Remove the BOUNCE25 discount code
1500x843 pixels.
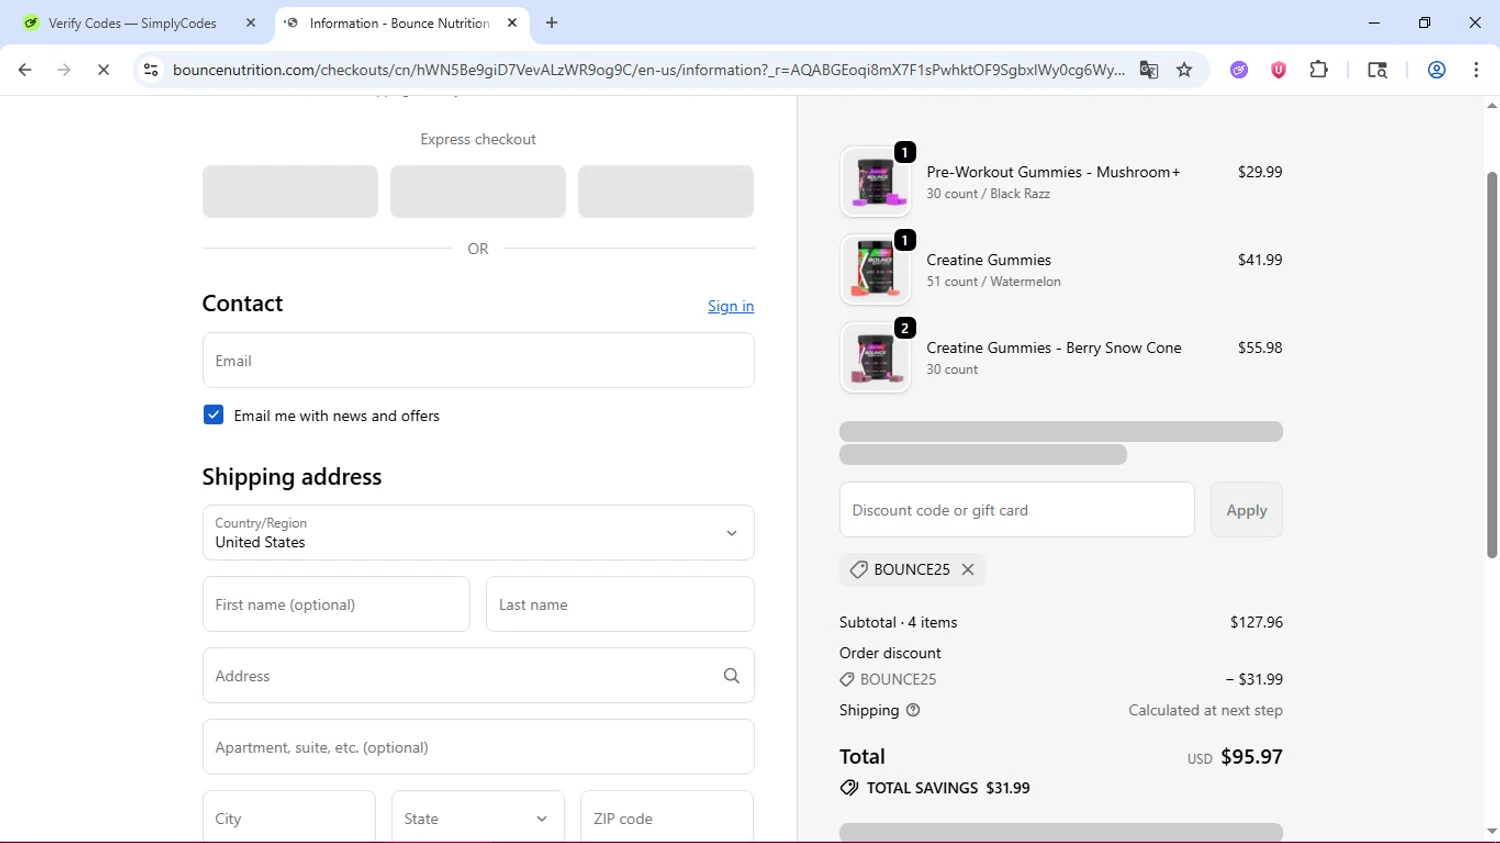click(968, 569)
